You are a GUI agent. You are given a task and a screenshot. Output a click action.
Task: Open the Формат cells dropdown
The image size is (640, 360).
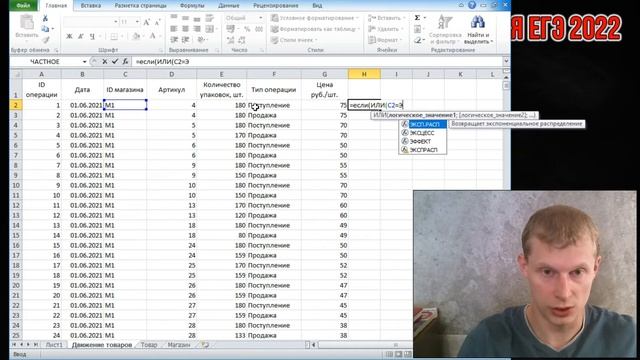pyautogui.click(x=386, y=40)
